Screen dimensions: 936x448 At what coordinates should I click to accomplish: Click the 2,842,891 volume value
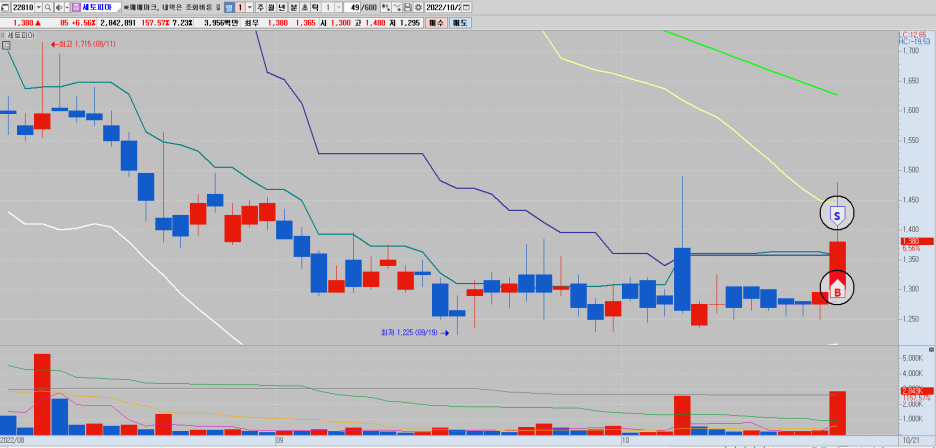click(x=116, y=23)
